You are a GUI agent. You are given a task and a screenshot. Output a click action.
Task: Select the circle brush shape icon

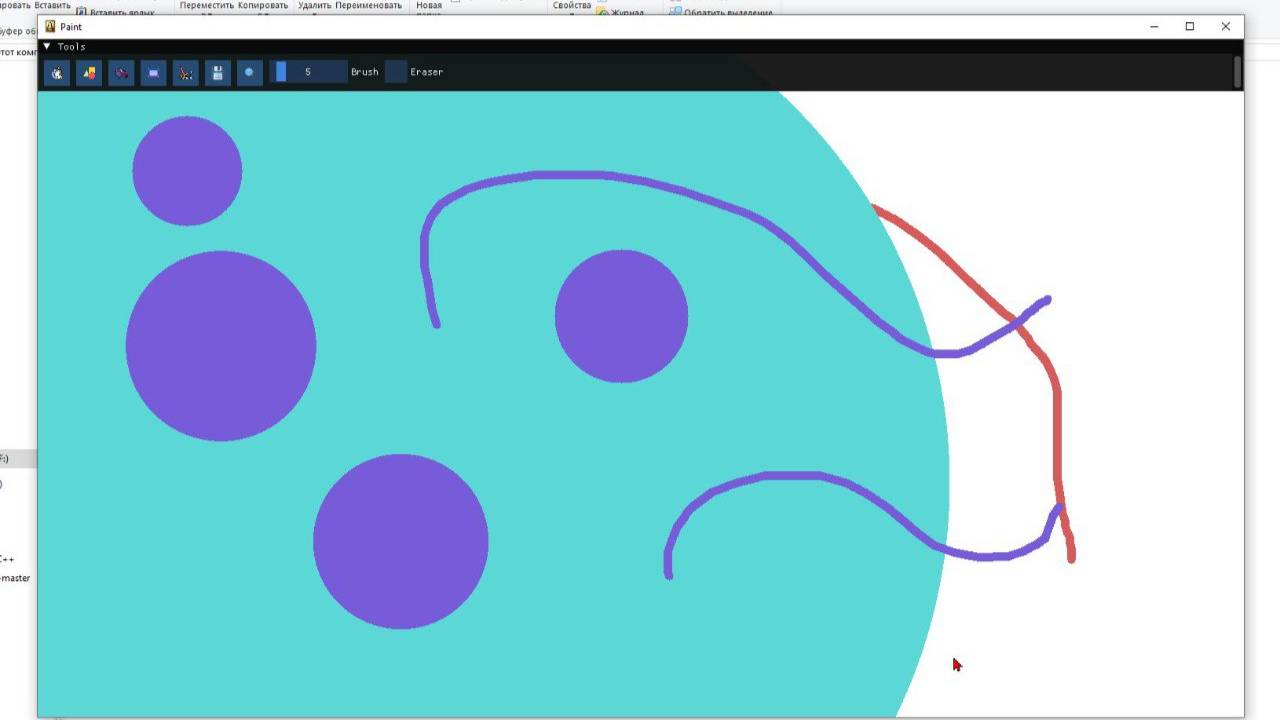pyautogui.click(x=249, y=72)
